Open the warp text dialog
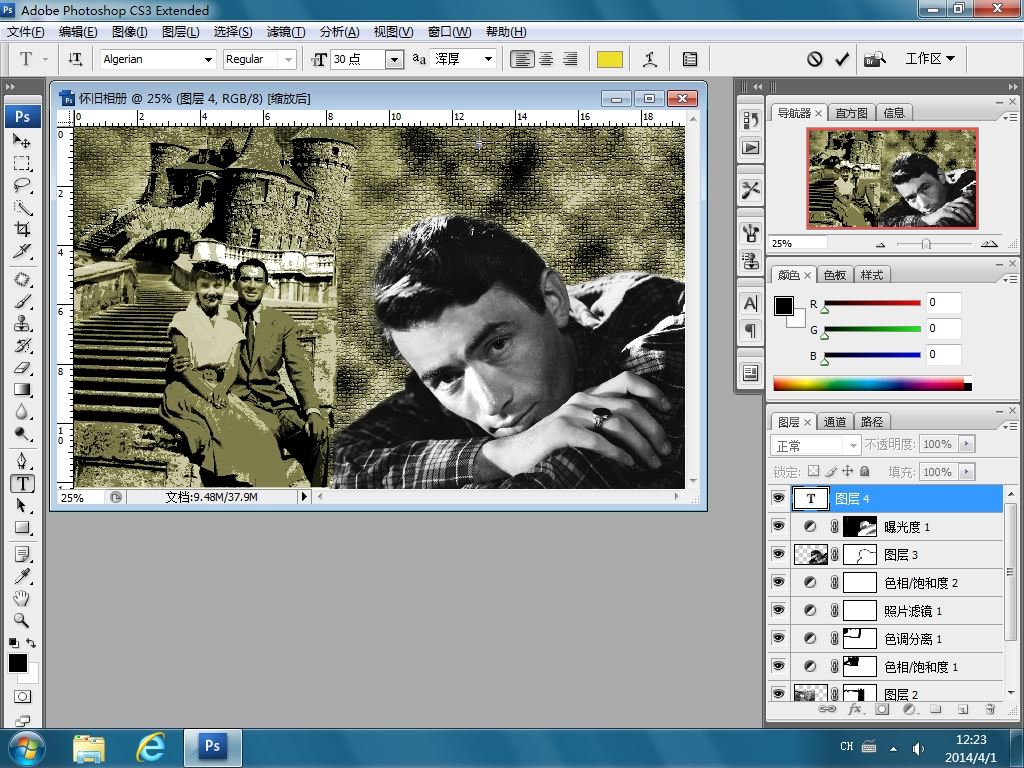Viewport: 1024px width, 768px height. click(x=650, y=59)
